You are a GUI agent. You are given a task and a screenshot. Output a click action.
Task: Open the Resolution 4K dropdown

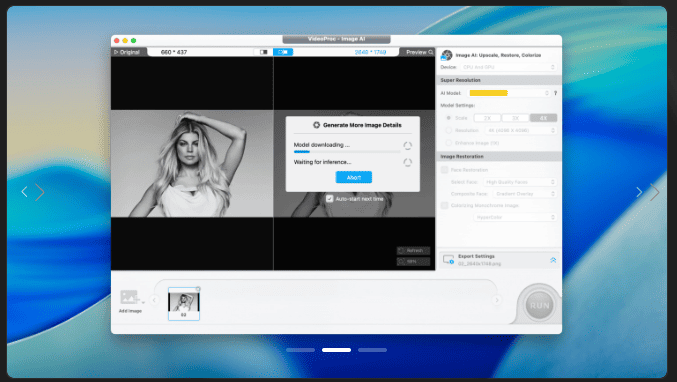(521, 130)
